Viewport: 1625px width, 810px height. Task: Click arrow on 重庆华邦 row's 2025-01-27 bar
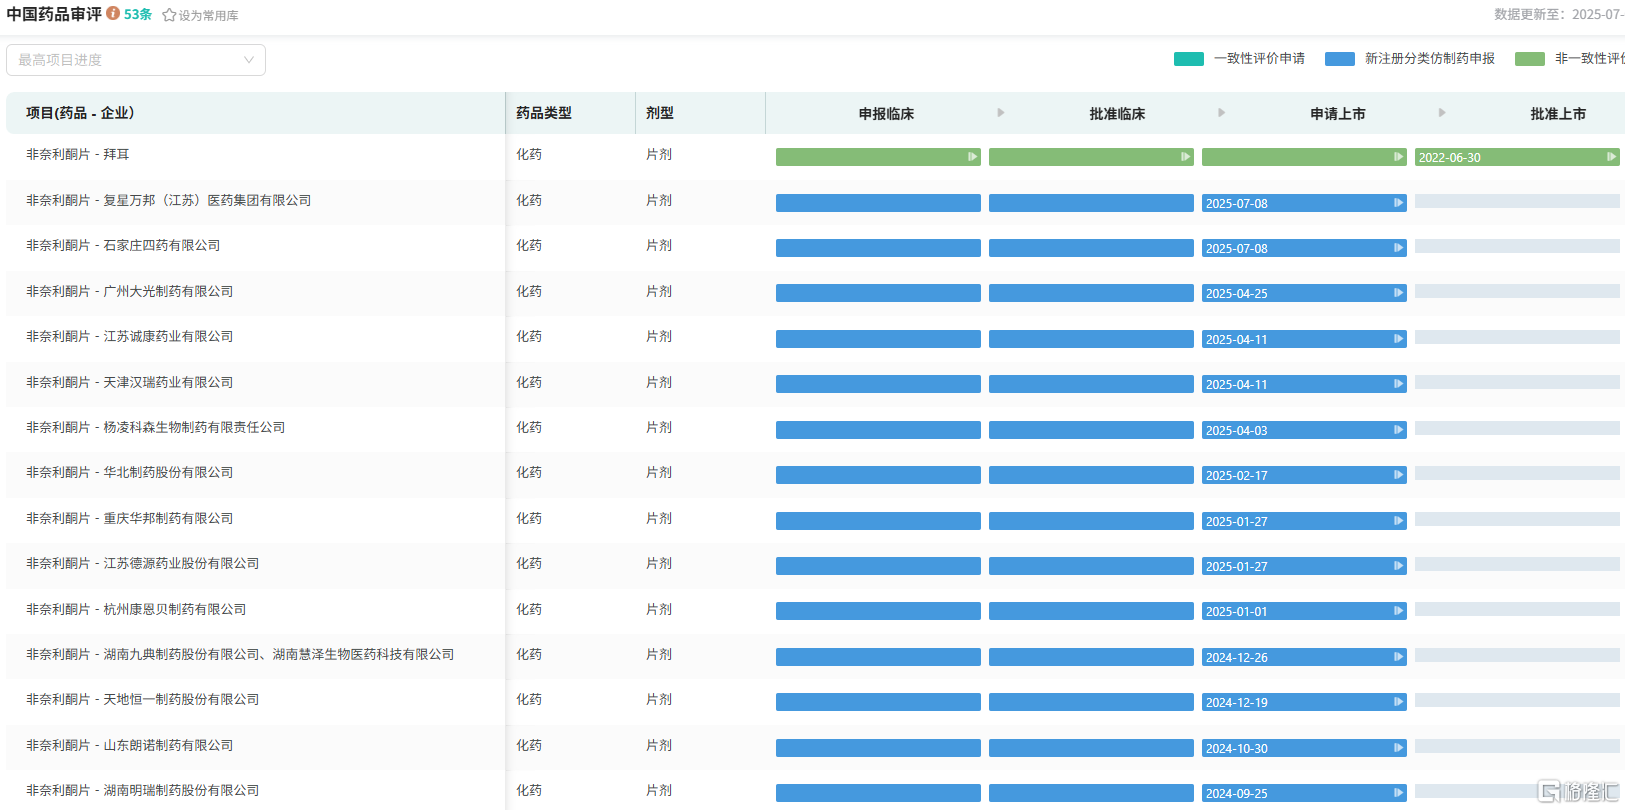[x=1398, y=521]
